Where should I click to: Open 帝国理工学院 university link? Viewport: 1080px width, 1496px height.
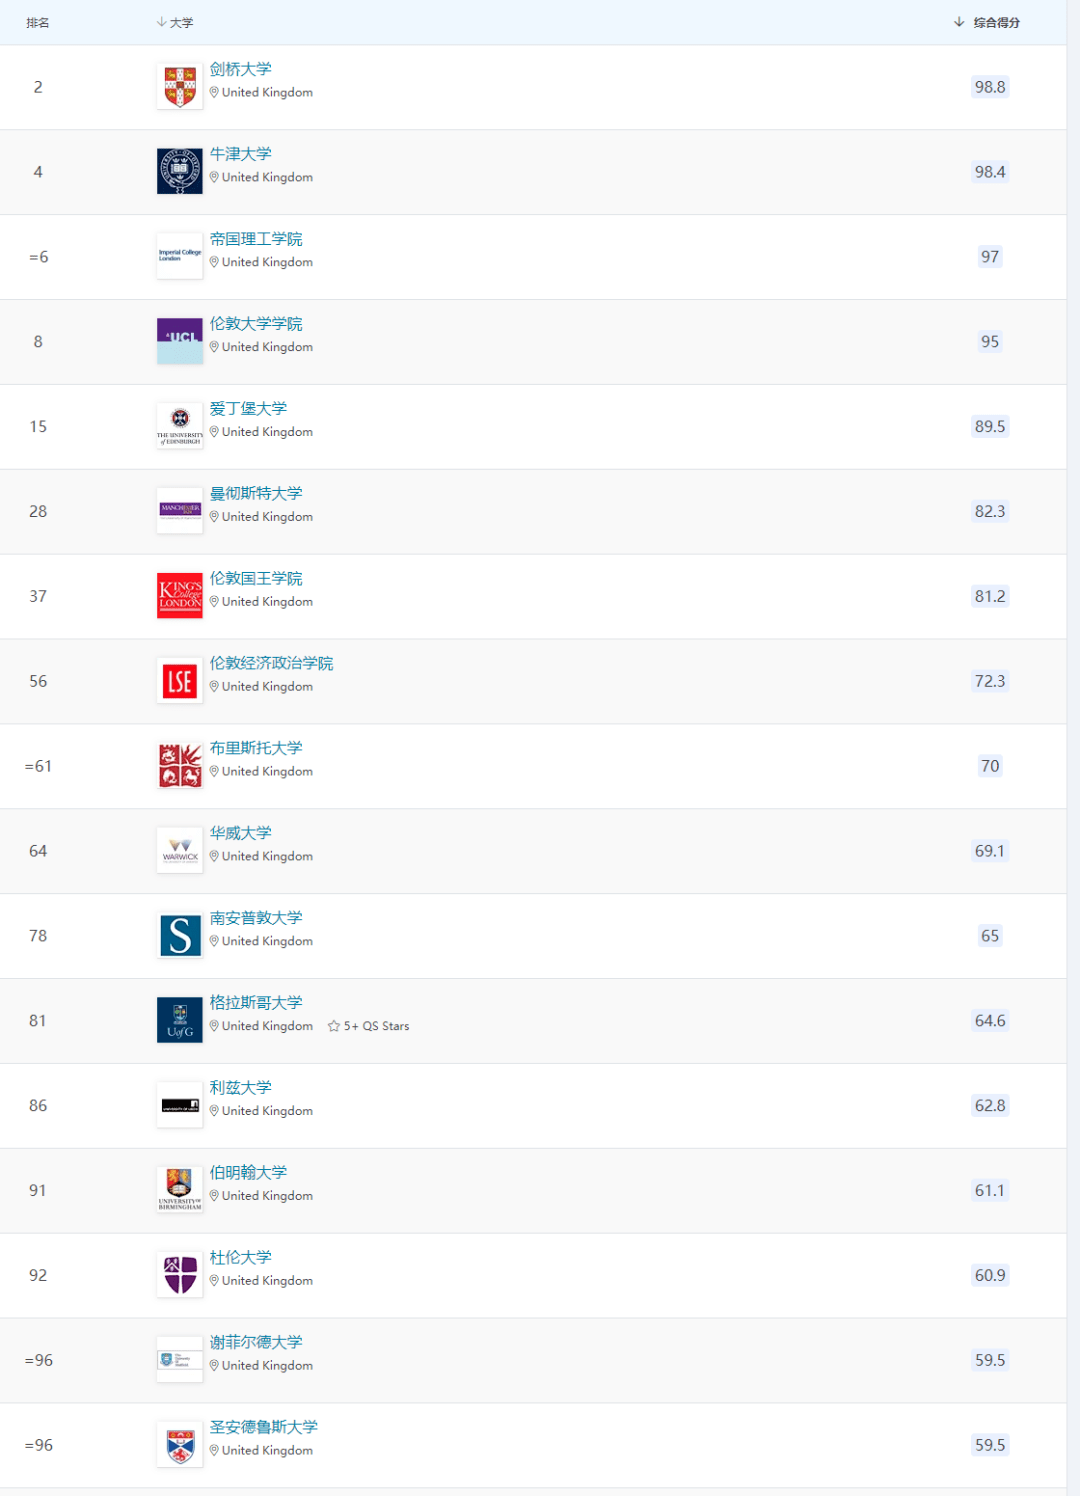tap(256, 239)
